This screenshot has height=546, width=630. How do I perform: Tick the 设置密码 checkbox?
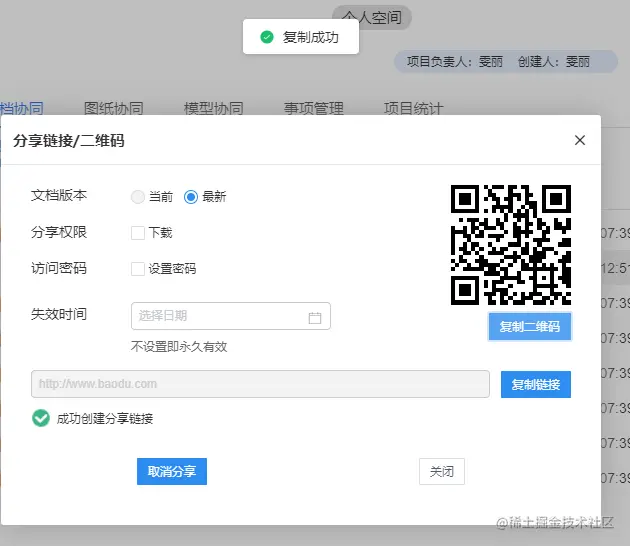(x=138, y=269)
